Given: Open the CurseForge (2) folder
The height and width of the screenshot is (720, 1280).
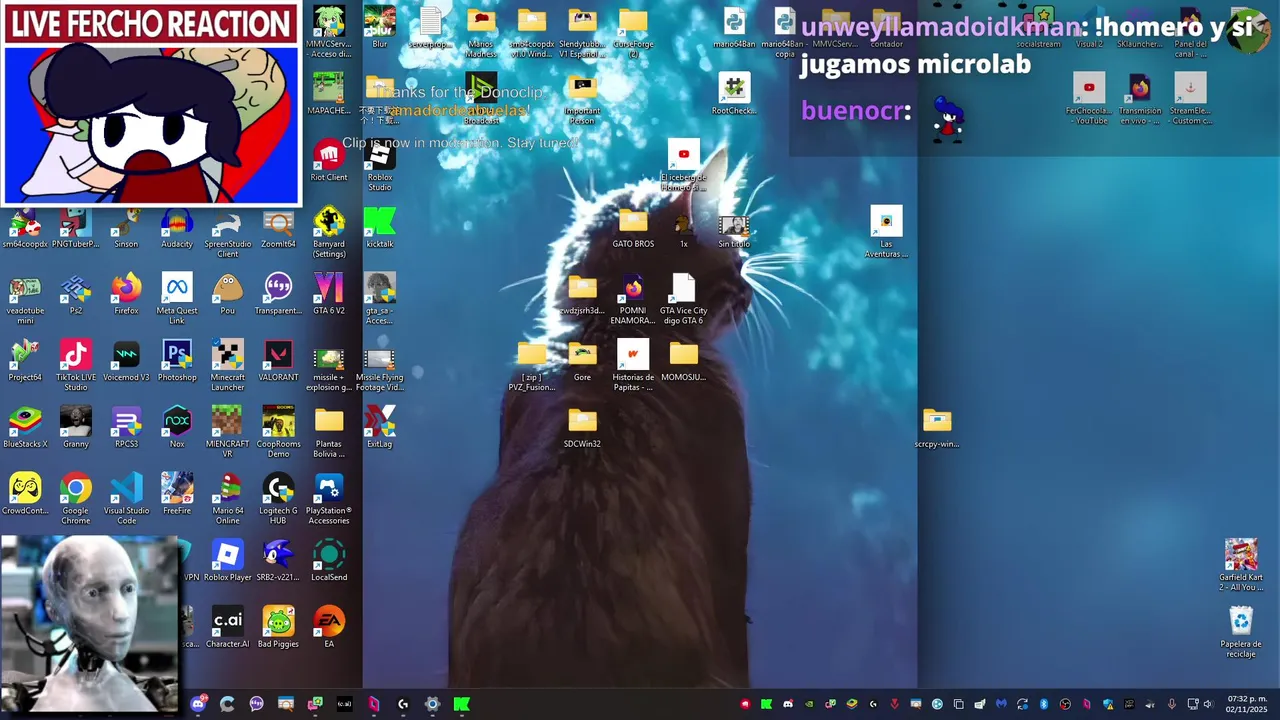Looking at the screenshot, I should (x=633, y=32).
